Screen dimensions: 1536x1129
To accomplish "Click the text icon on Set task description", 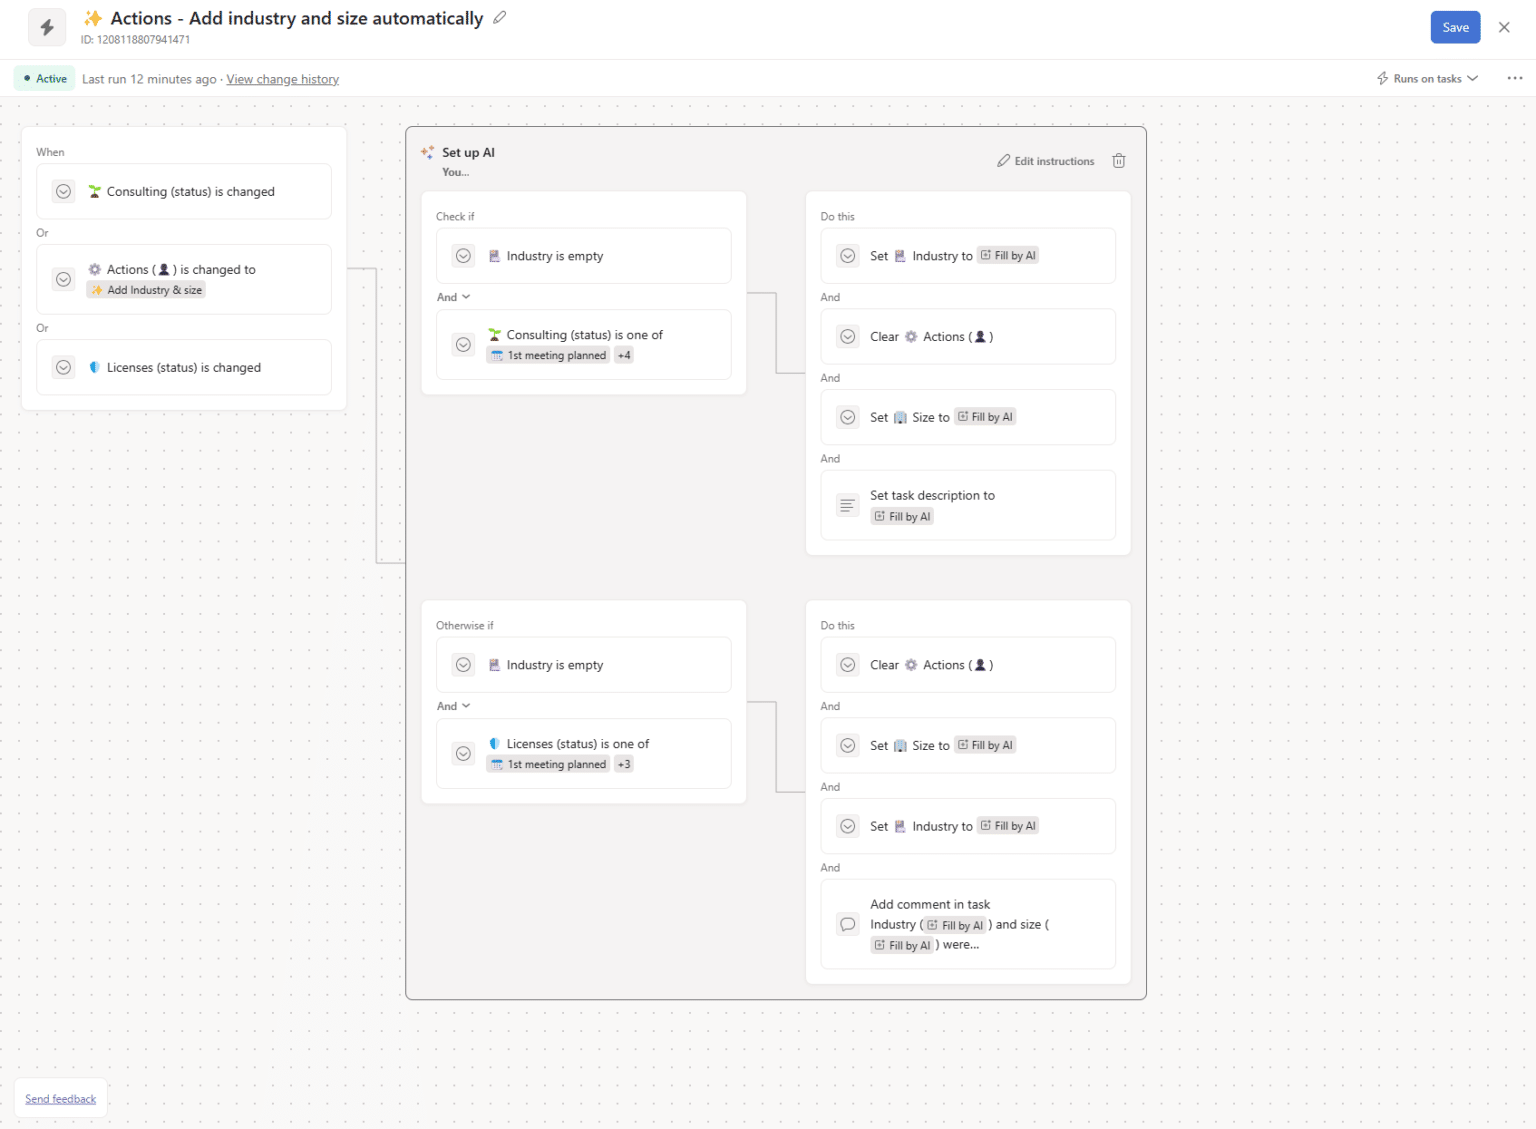I will 848,506.
